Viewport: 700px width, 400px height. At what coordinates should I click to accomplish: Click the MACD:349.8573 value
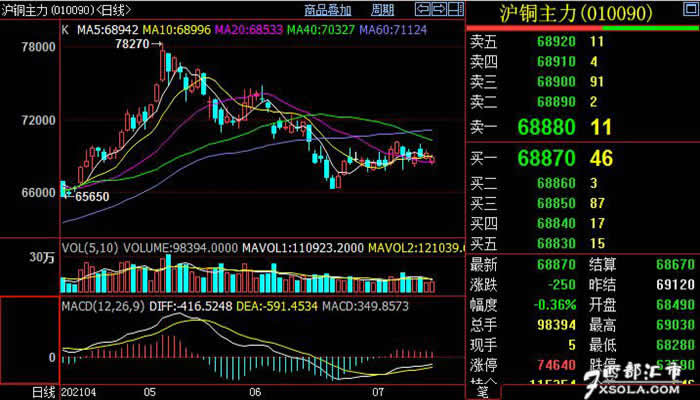click(366, 306)
